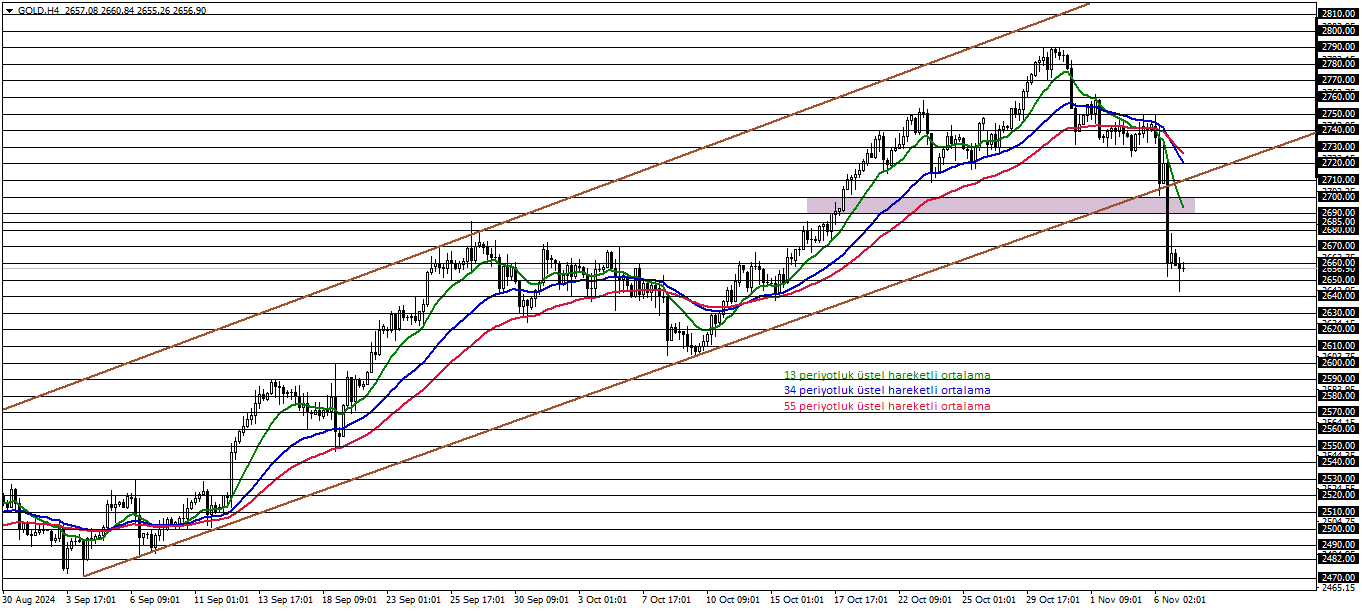1362x611 pixels.
Task: Click the blue 34 periyotluk üstel hareketli ortalama label
Action: [887, 390]
